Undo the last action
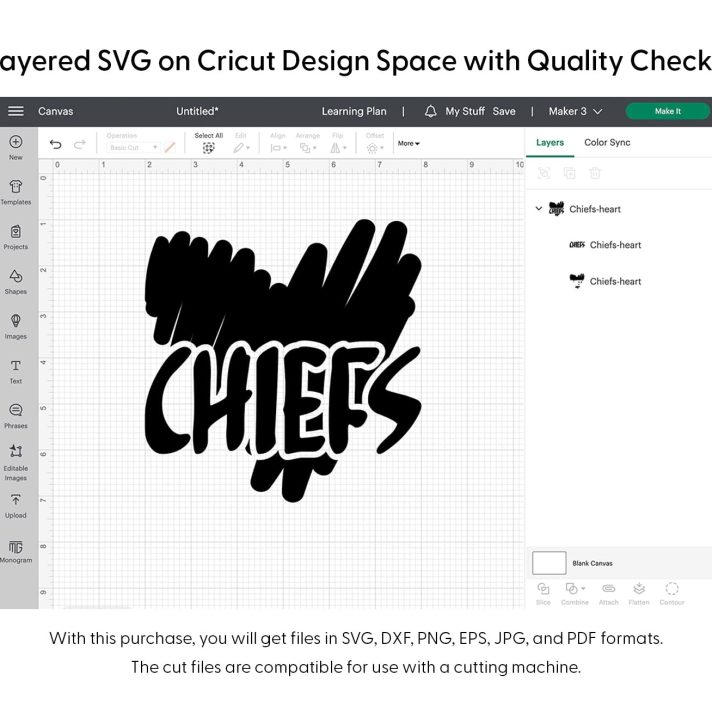Image resolution: width=712 pixels, height=712 pixels. coord(55,144)
